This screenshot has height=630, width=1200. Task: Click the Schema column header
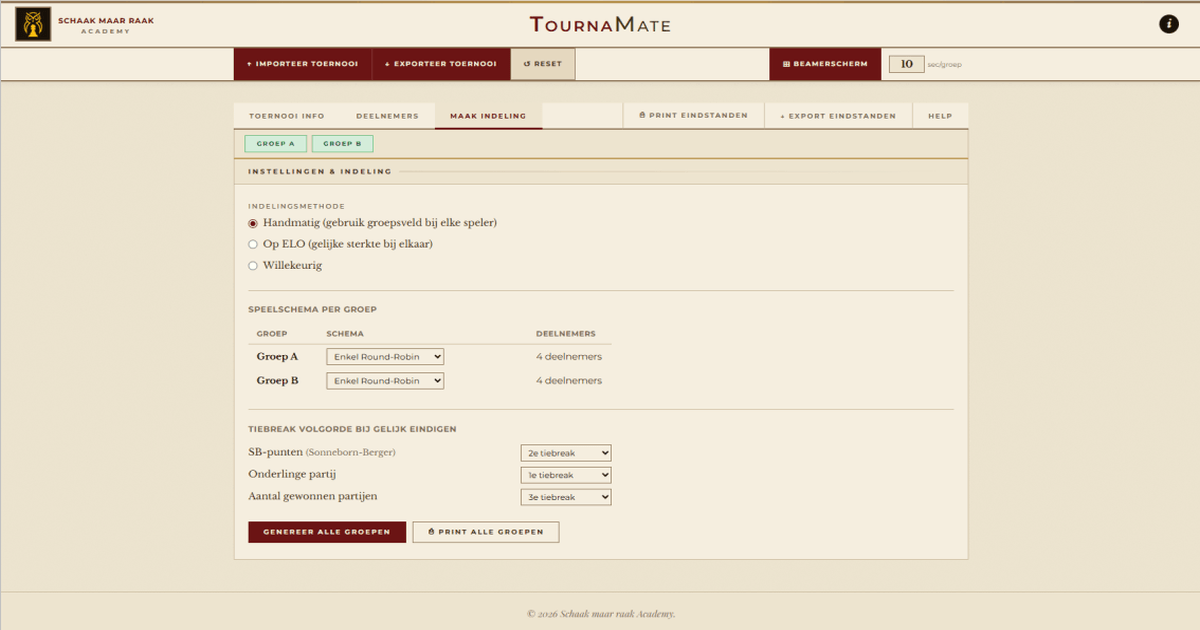[x=345, y=334]
